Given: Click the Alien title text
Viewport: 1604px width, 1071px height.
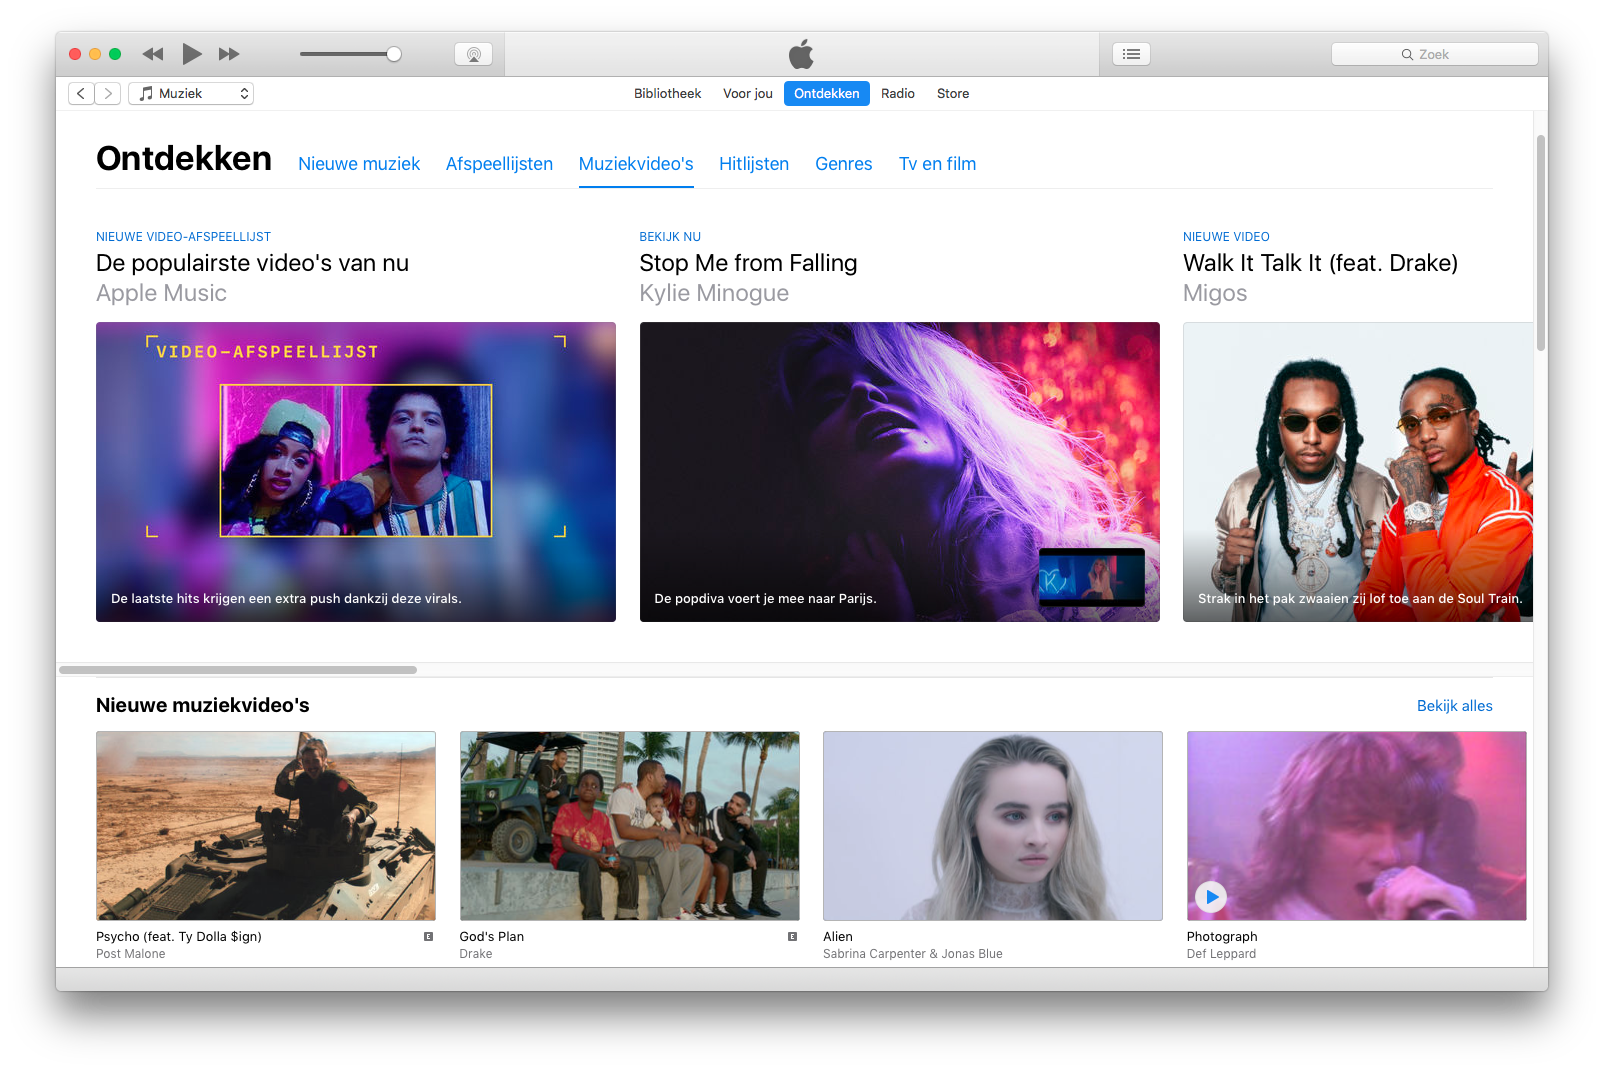Looking at the screenshot, I should (x=838, y=937).
